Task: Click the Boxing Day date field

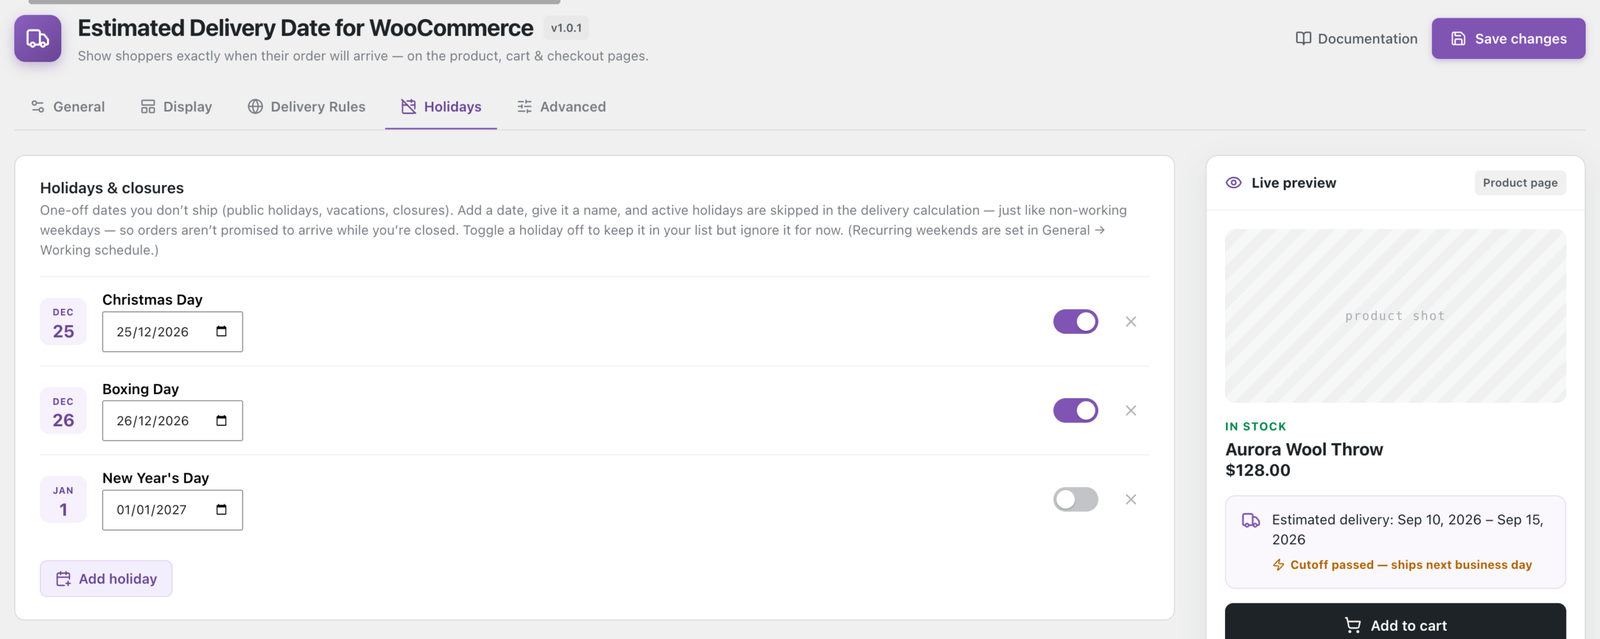Action: (x=172, y=420)
